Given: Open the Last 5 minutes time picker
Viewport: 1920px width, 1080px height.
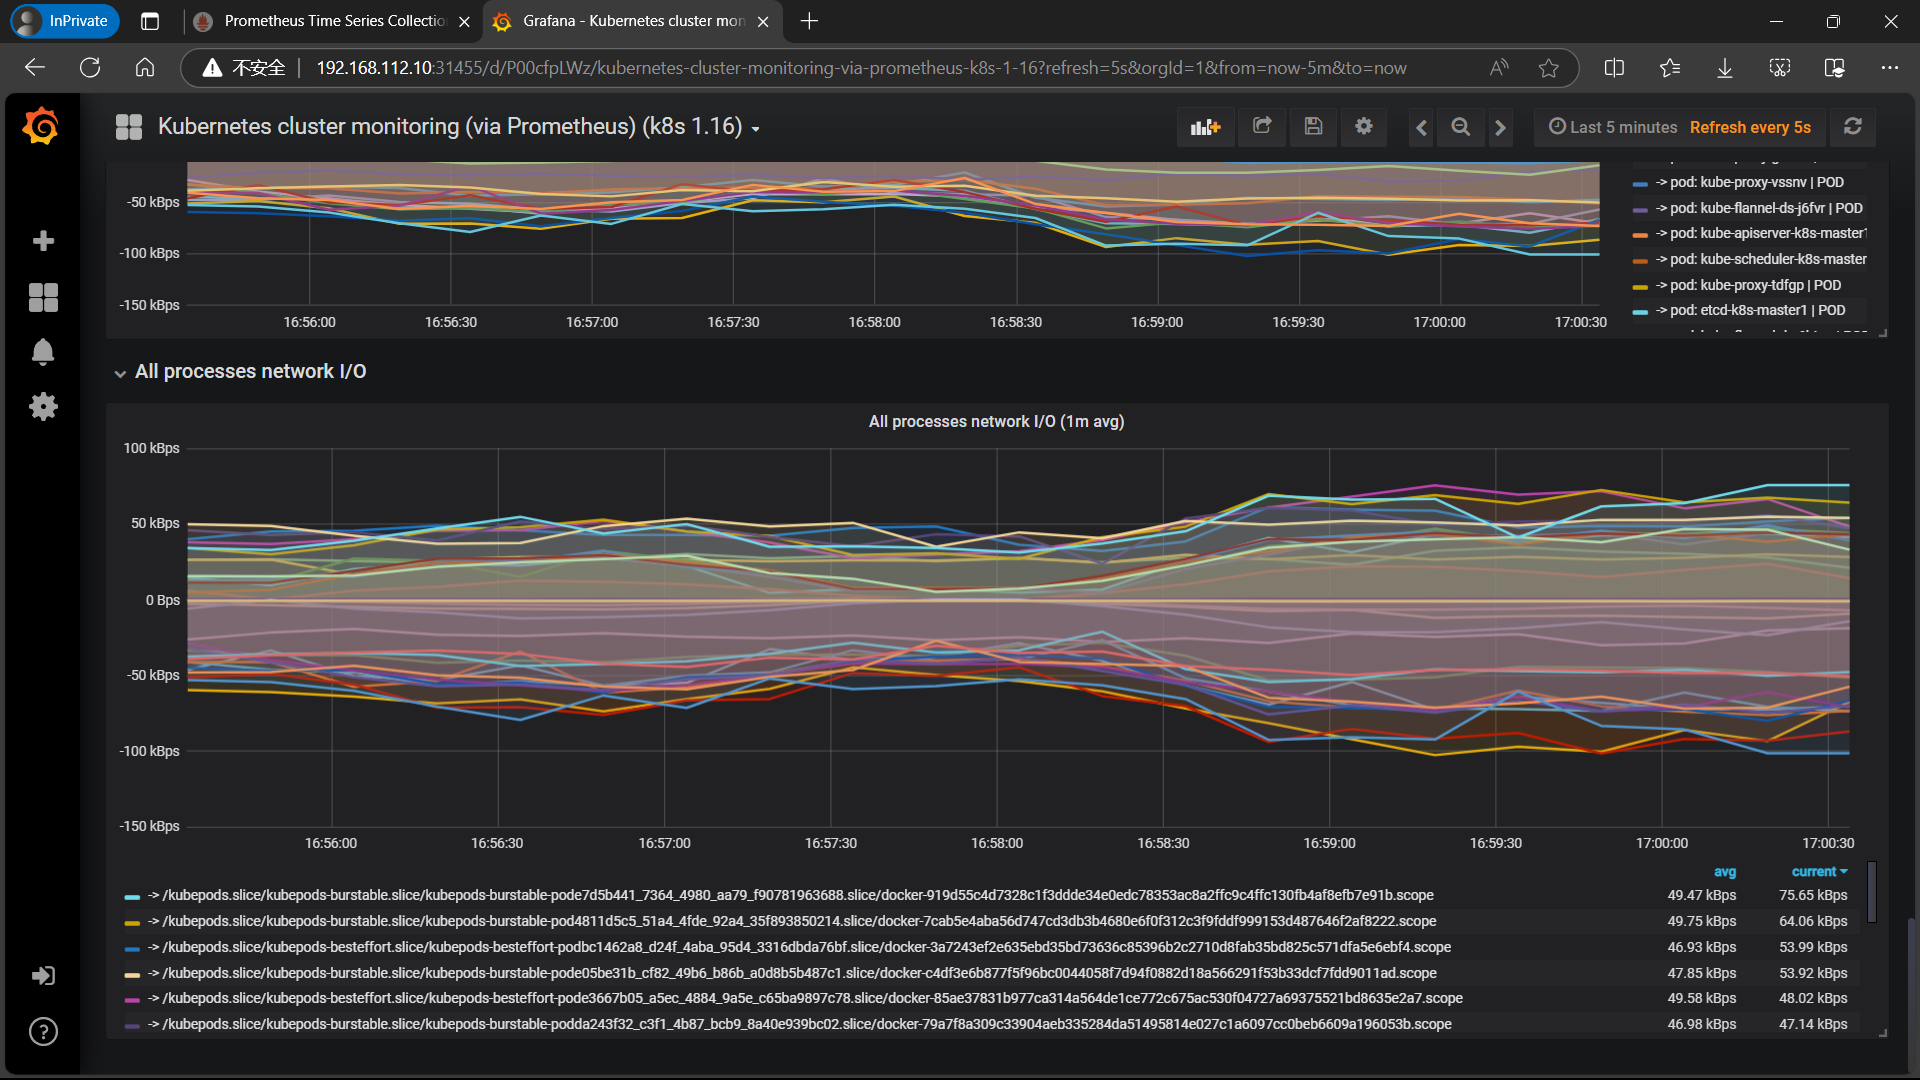Looking at the screenshot, I should pyautogui.click(x=1613, y=127).
